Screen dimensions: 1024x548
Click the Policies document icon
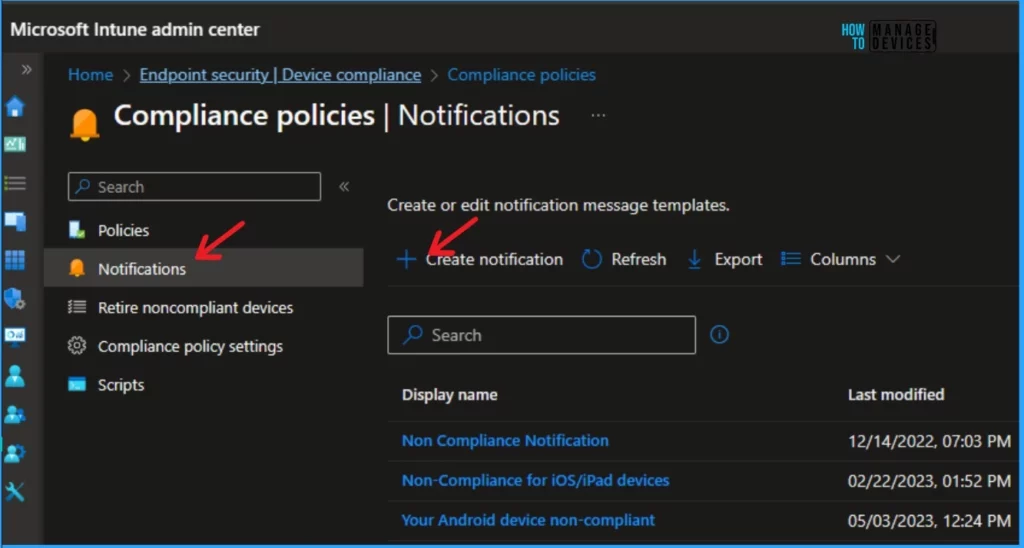coord(77,230)
